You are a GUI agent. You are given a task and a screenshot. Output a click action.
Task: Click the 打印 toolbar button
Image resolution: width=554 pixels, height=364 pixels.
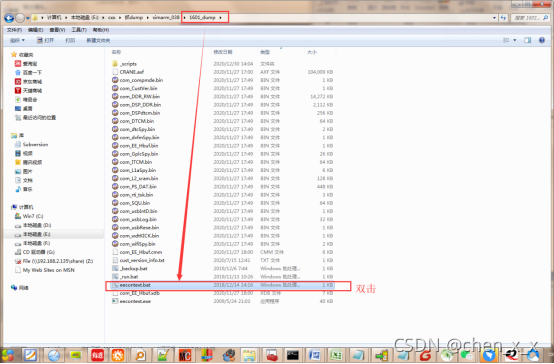[x=70, y=40]
